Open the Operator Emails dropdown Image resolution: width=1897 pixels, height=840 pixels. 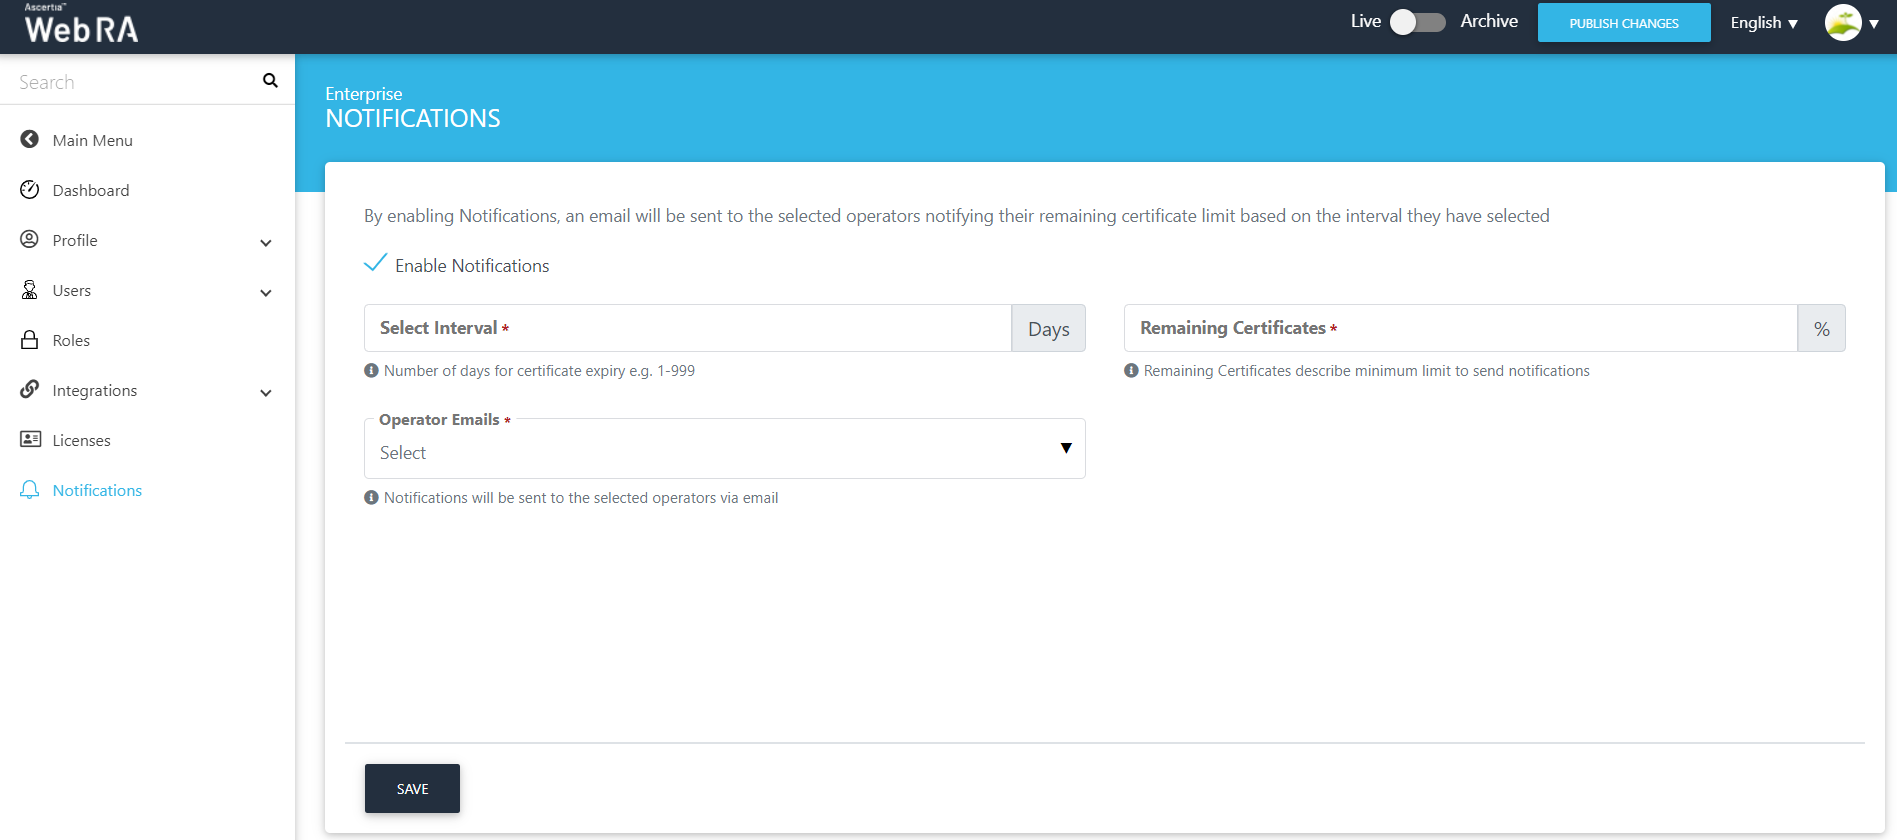click(x=725, y=448)
